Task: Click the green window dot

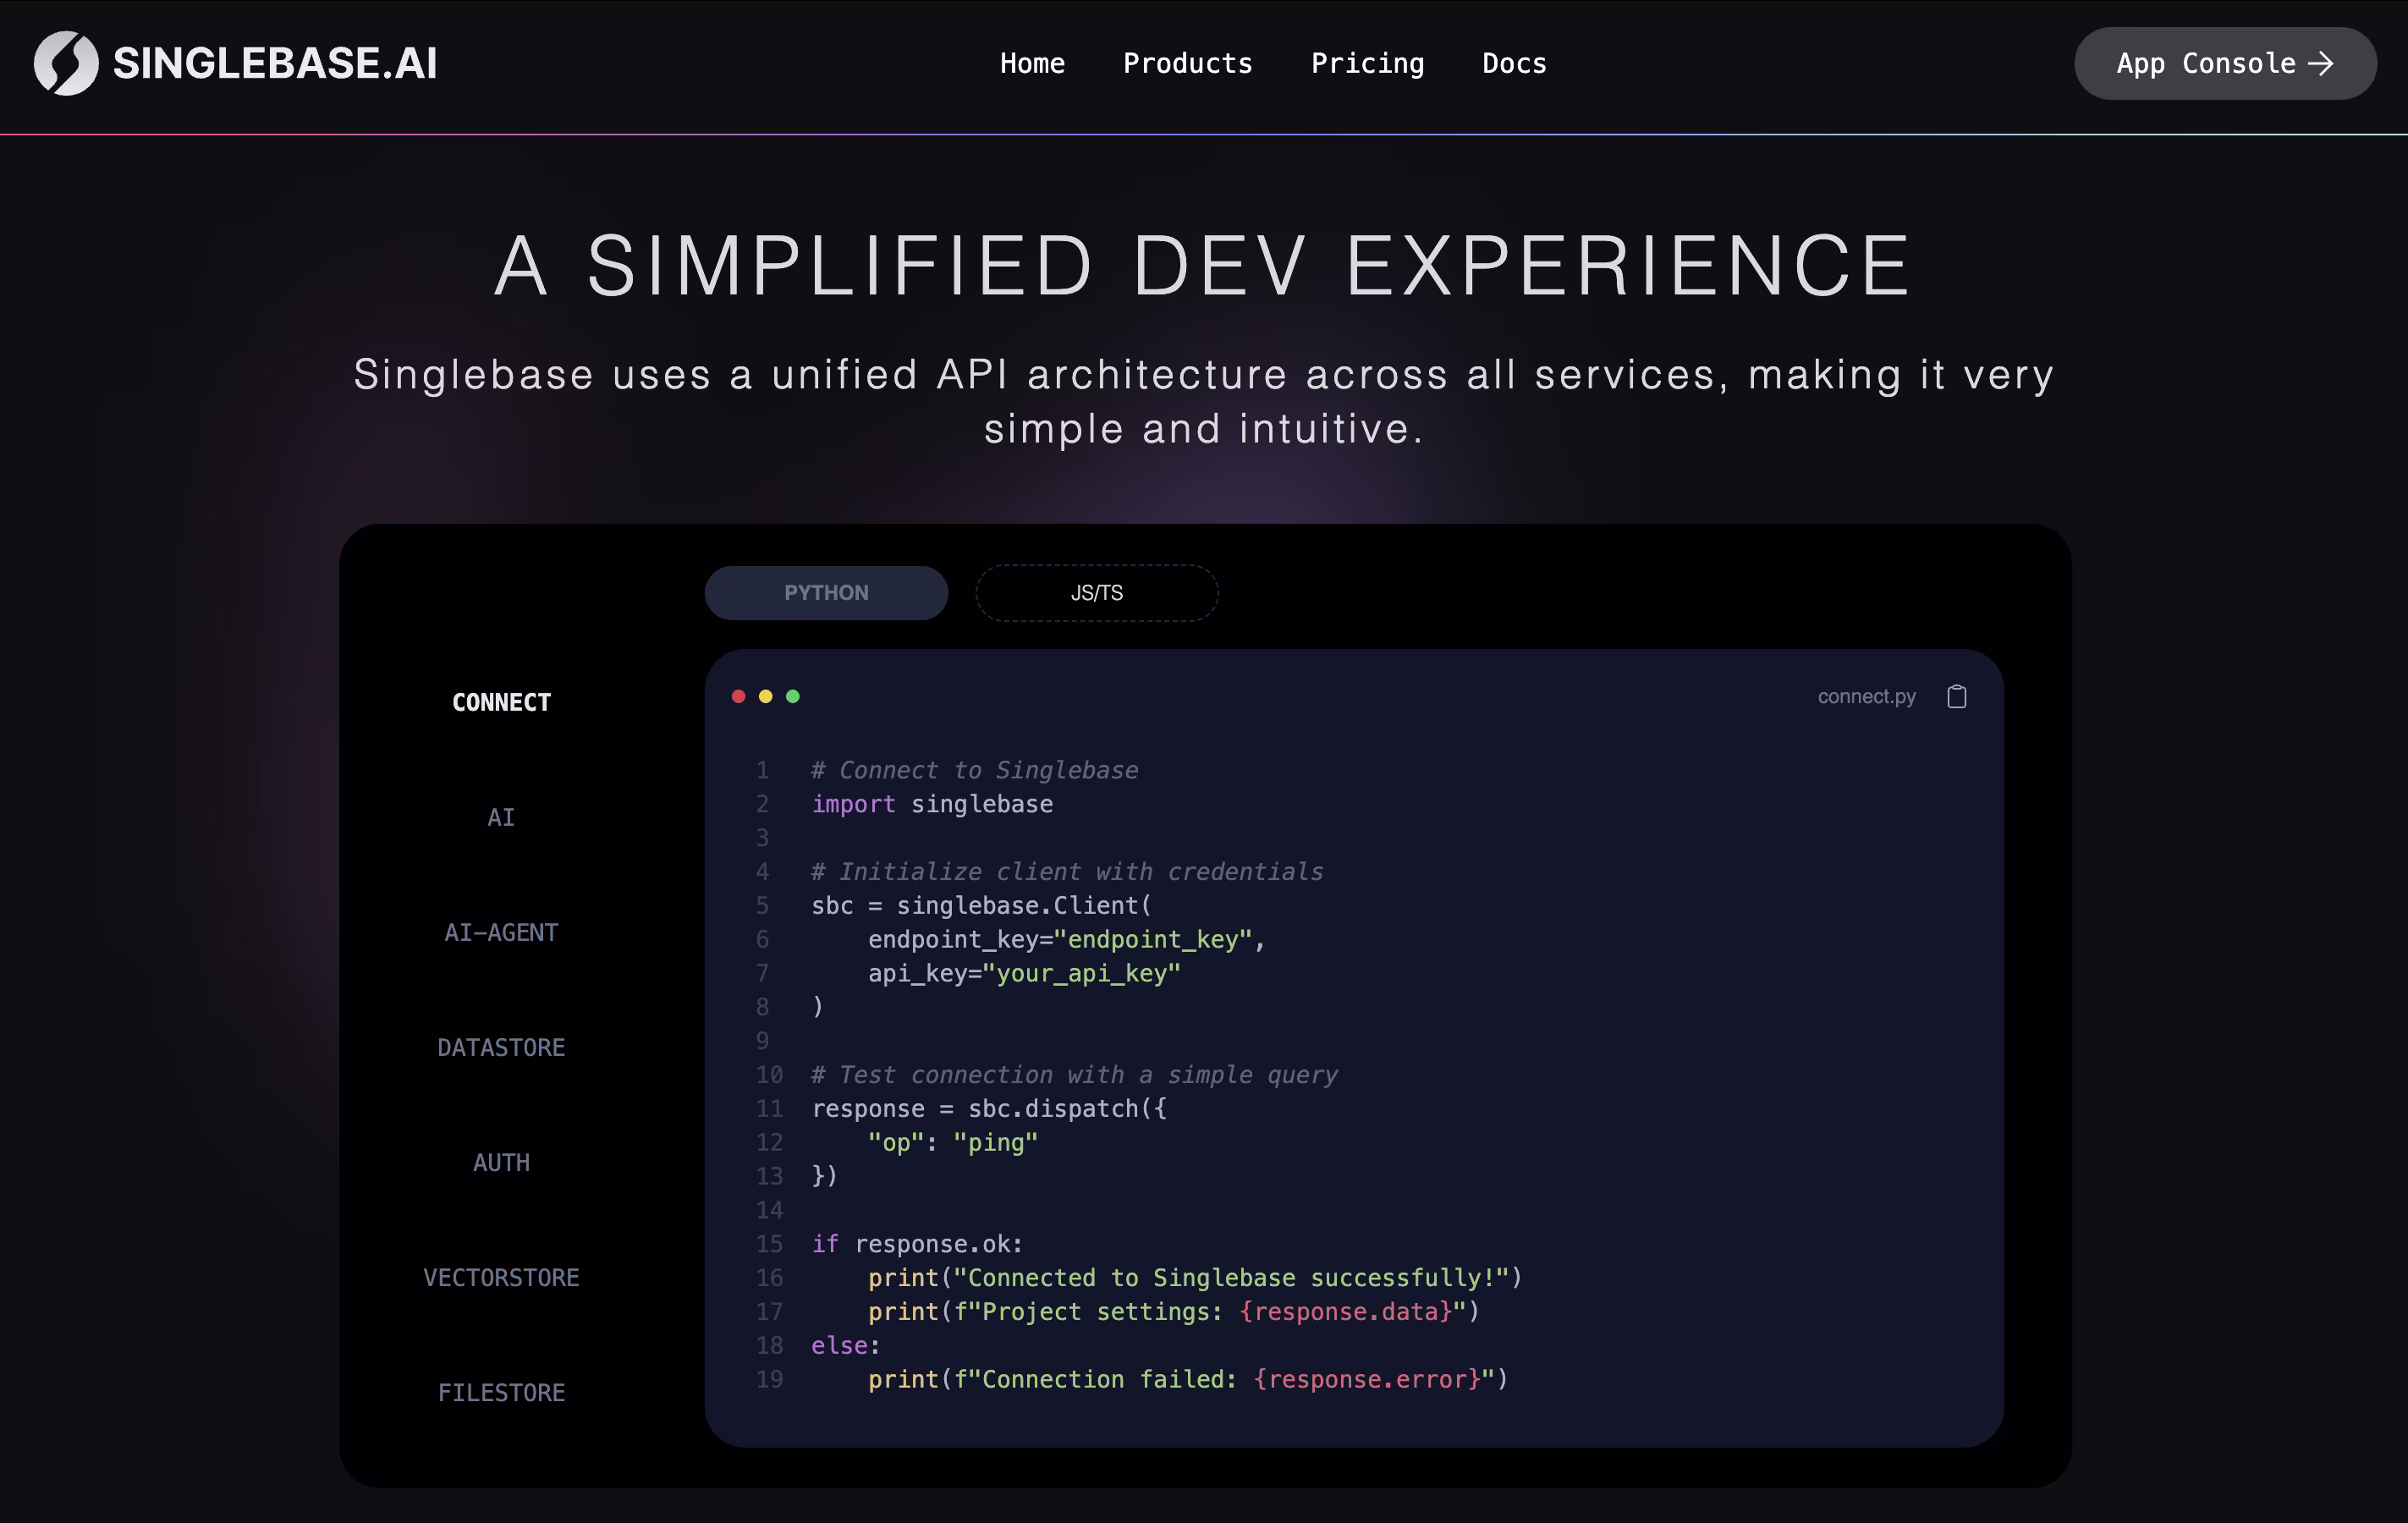Action: point(792,696)
